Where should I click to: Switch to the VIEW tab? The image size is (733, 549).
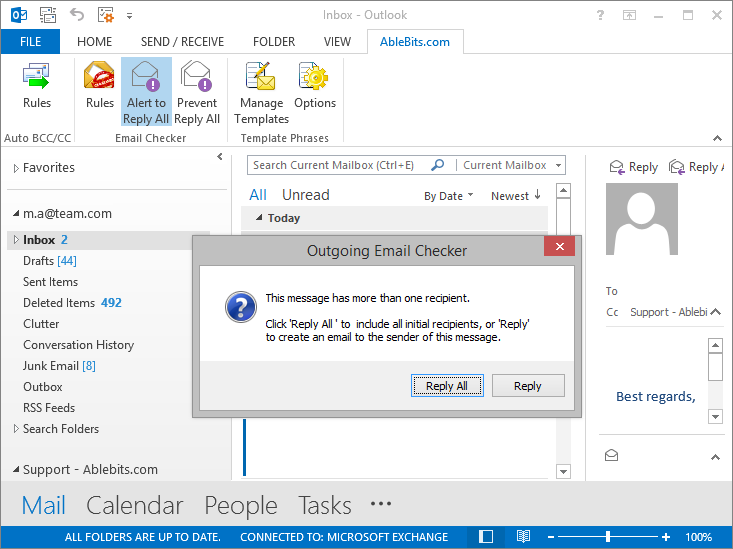coord(337,42)
